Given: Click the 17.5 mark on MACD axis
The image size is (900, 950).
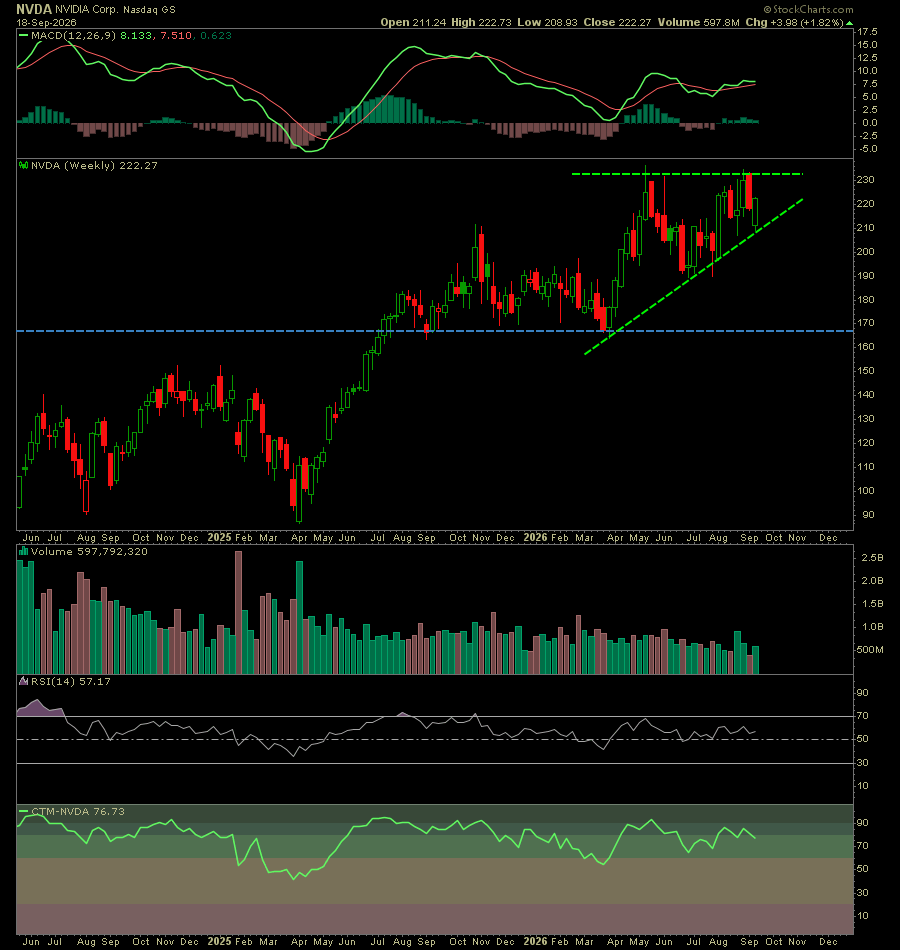Looking at the screenshot, I should 867,32.
